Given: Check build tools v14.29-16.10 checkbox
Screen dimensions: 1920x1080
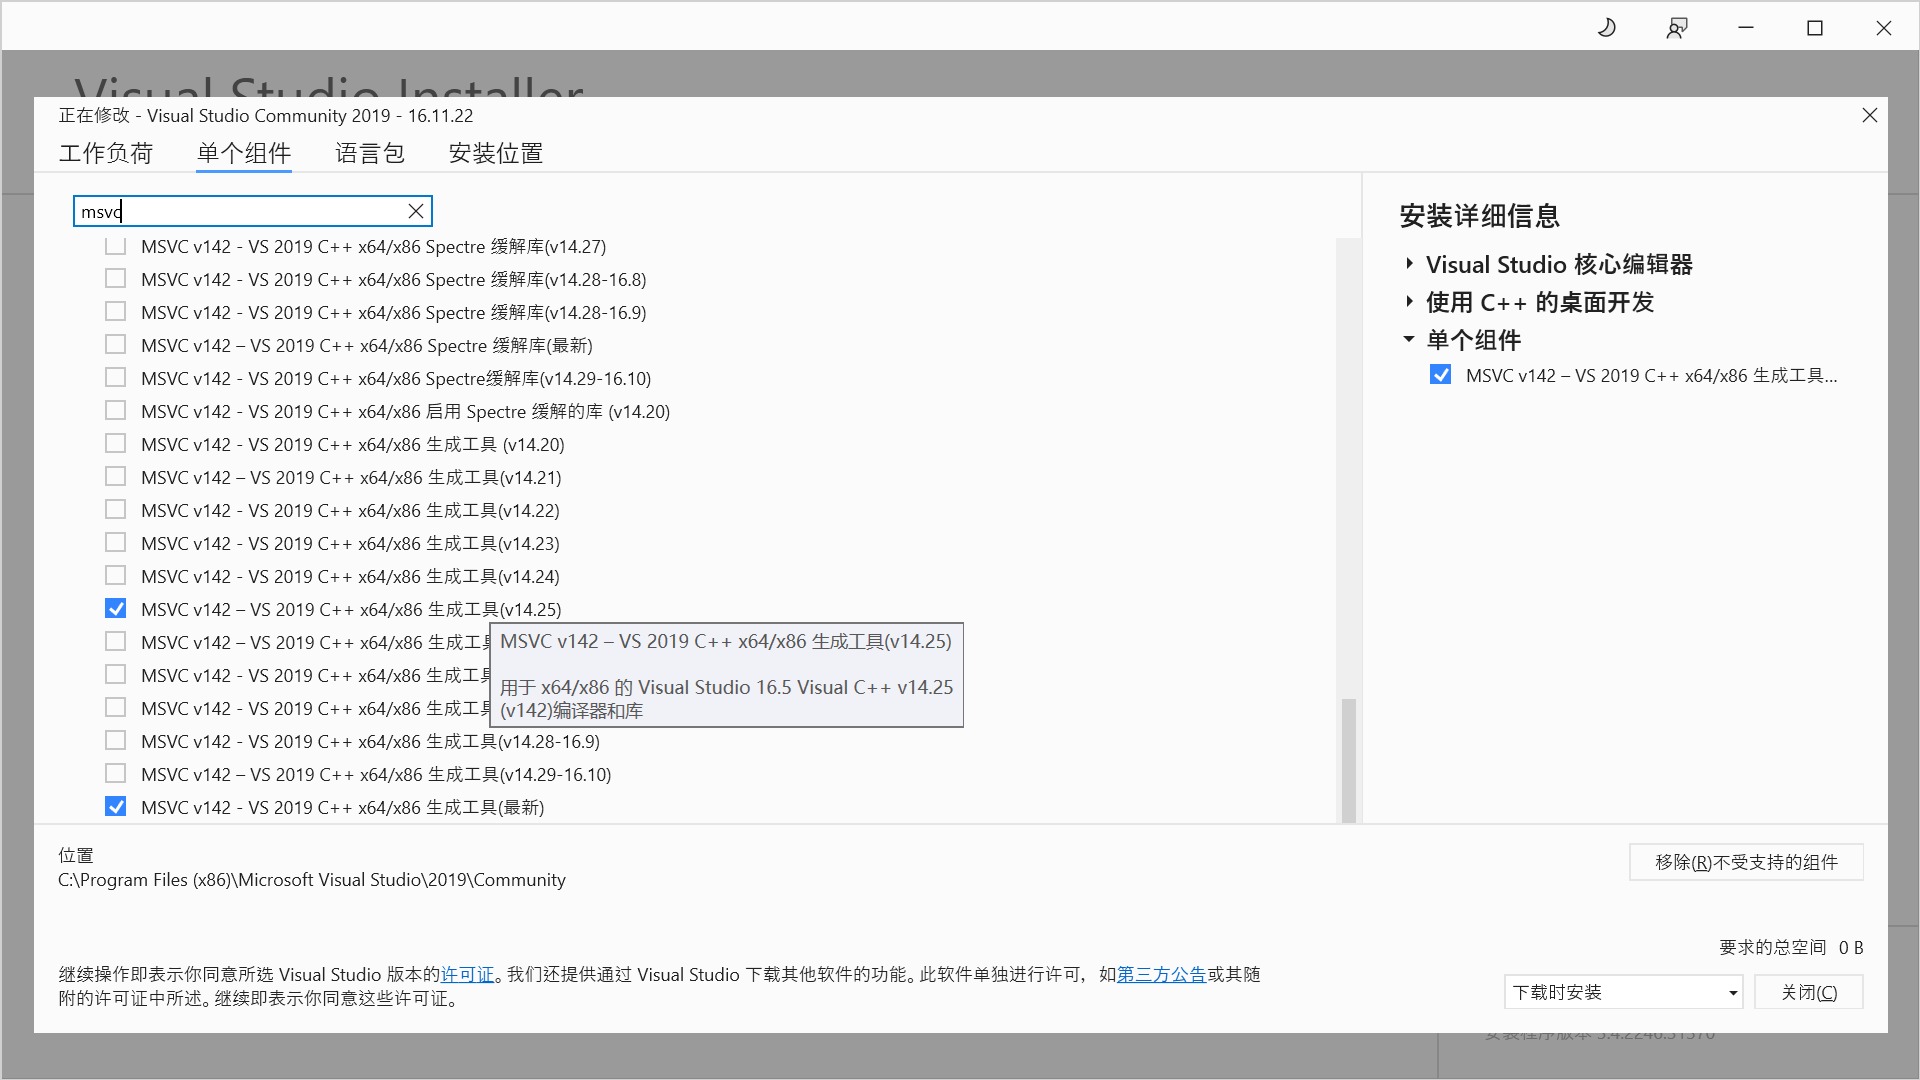Looking at the screenshot, I should click(116, 774).
